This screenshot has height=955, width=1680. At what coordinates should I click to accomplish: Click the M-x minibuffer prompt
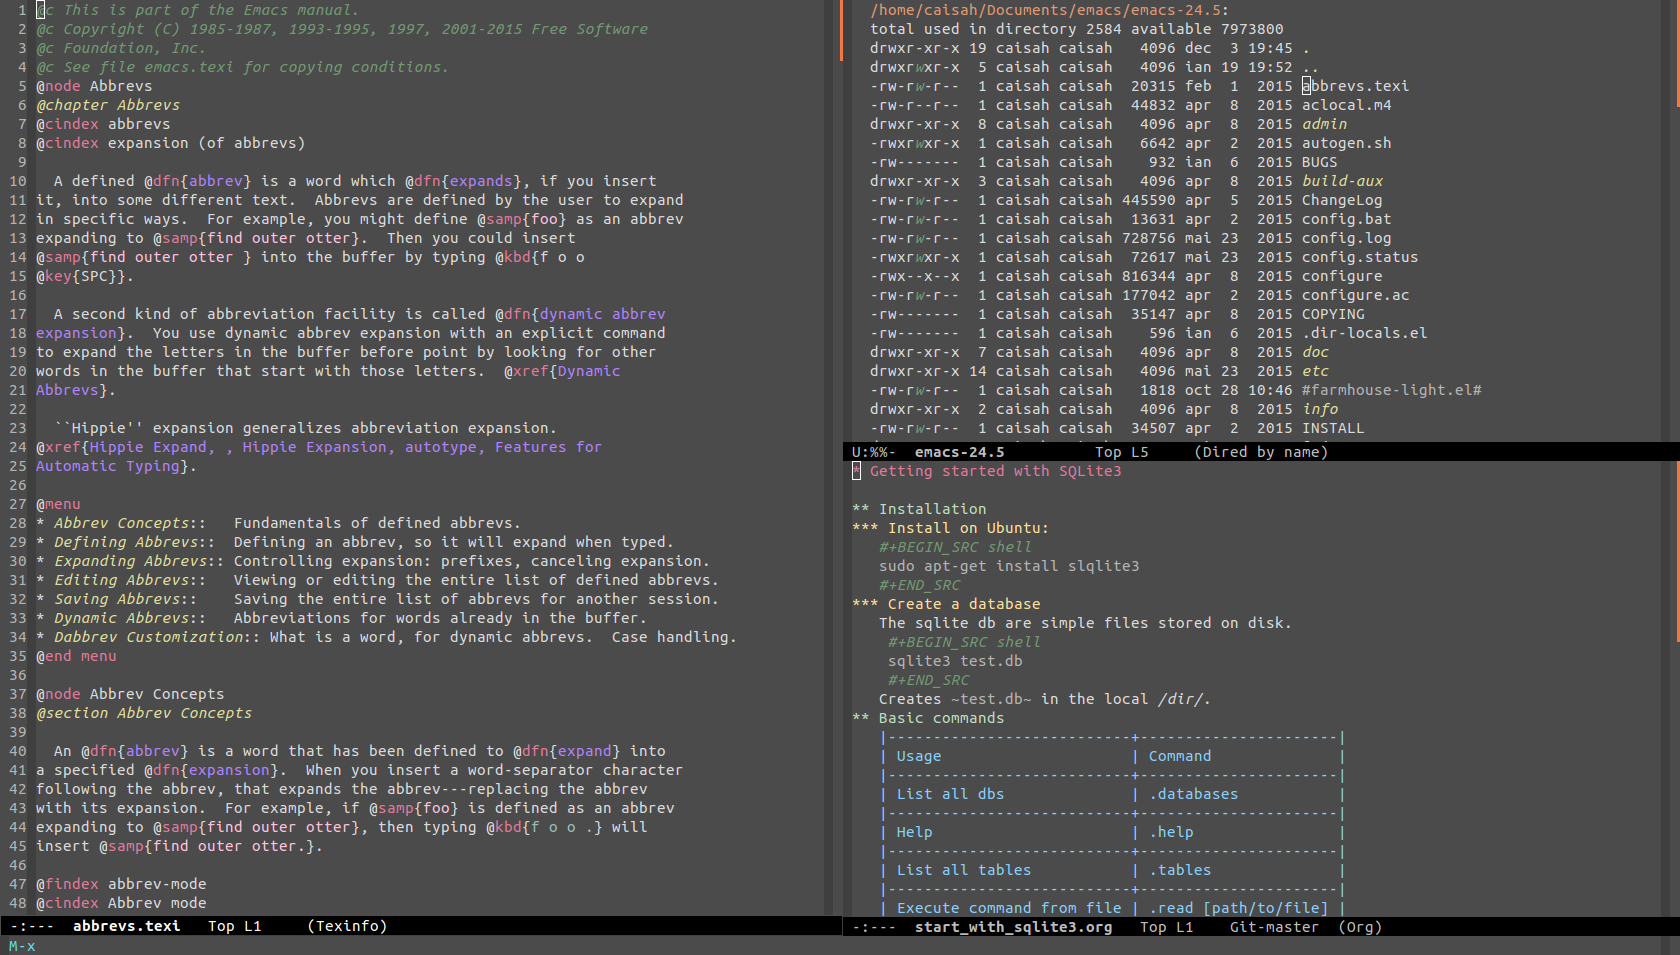point(22,946)
